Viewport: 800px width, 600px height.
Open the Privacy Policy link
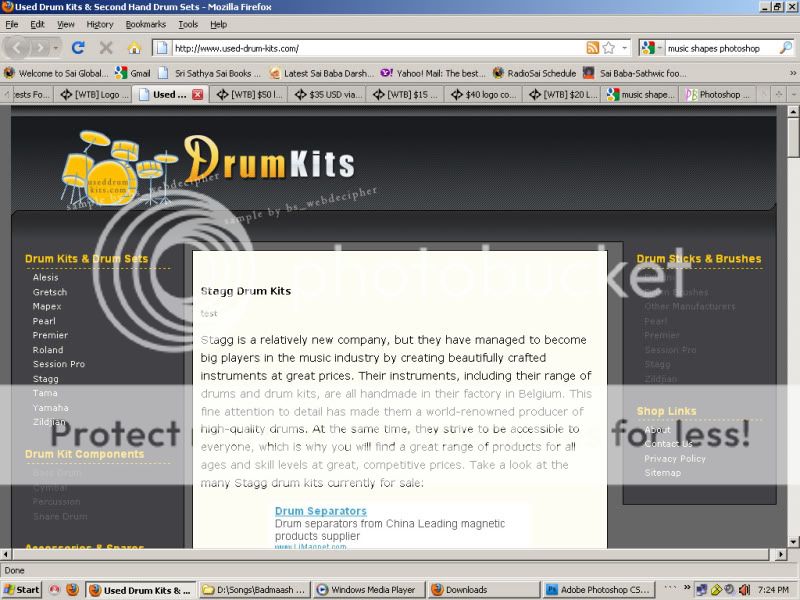[674, 459]
